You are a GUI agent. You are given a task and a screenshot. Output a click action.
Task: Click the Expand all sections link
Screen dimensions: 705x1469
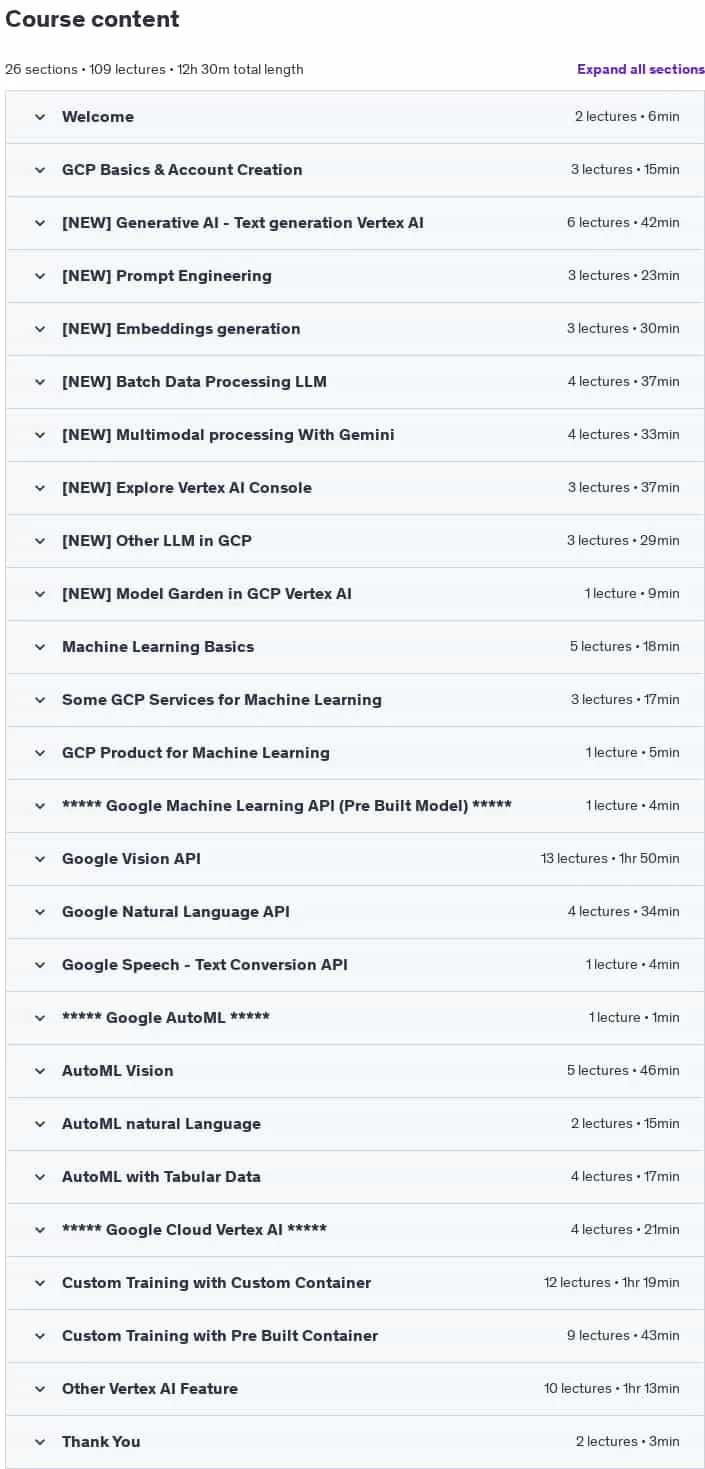[x=641, y=69]
